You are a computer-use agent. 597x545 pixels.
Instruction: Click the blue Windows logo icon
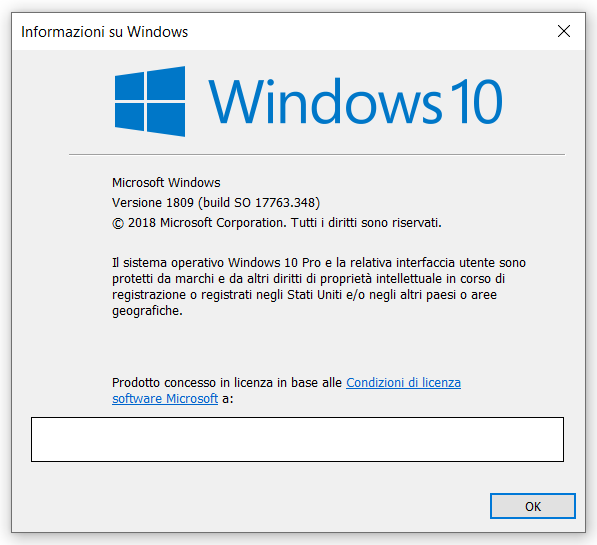(x=150, y=101)
